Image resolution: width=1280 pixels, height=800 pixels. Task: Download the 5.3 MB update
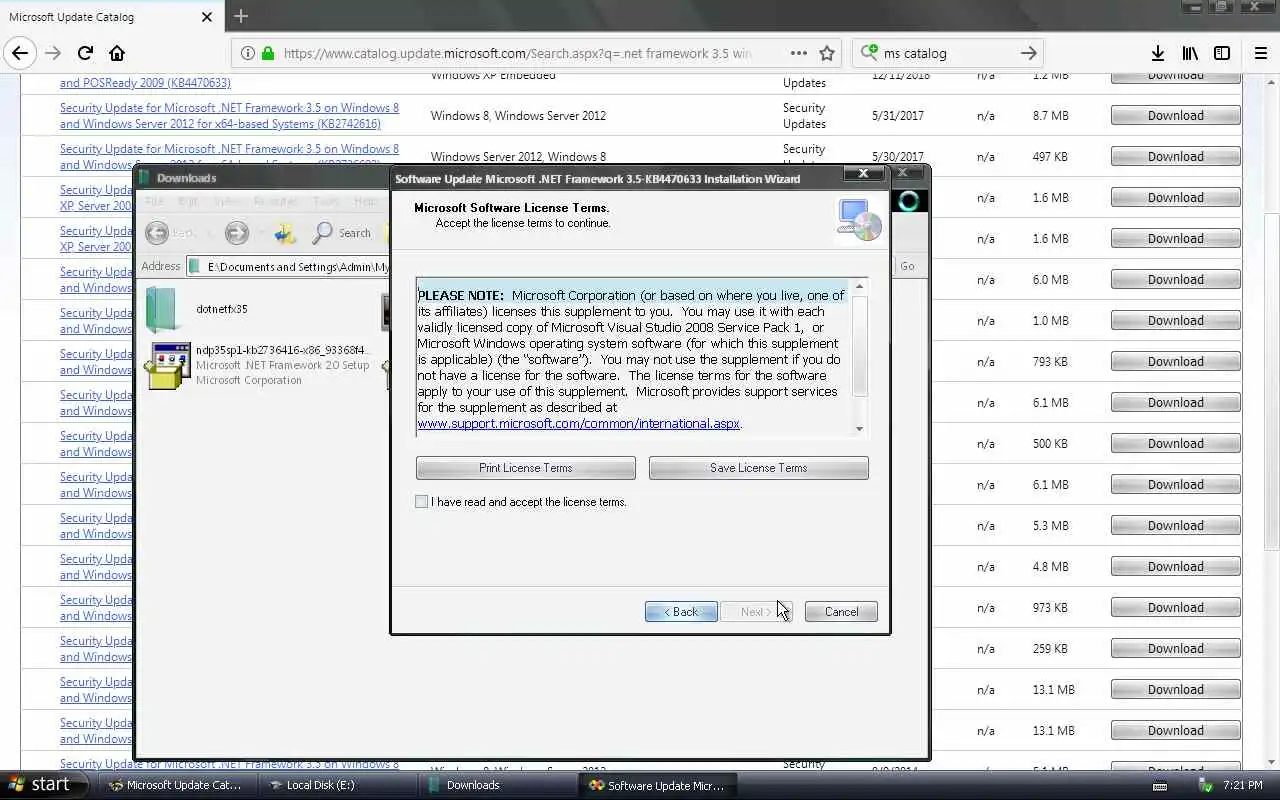point(1175,526)
